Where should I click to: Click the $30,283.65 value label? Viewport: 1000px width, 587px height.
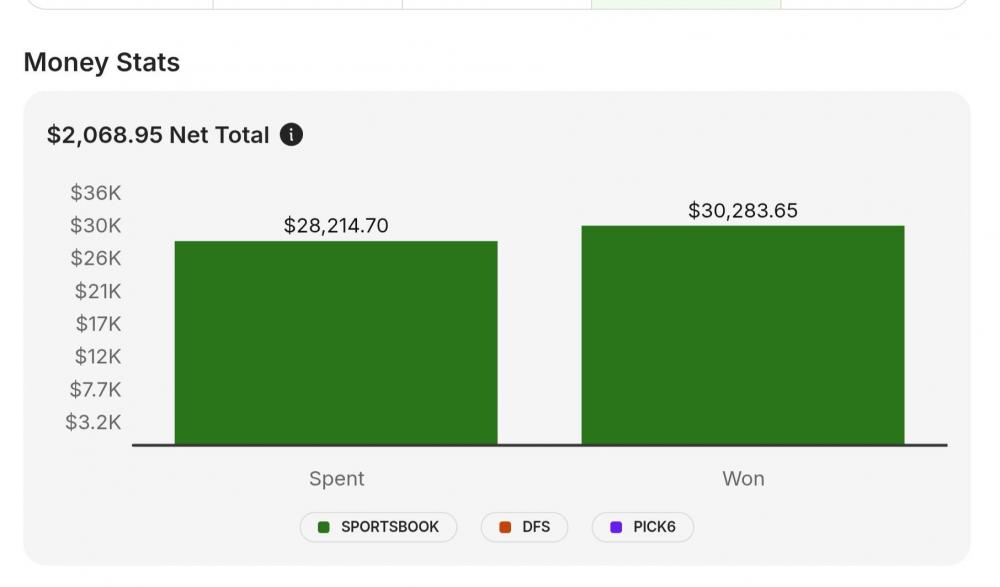tap(743, 211)
